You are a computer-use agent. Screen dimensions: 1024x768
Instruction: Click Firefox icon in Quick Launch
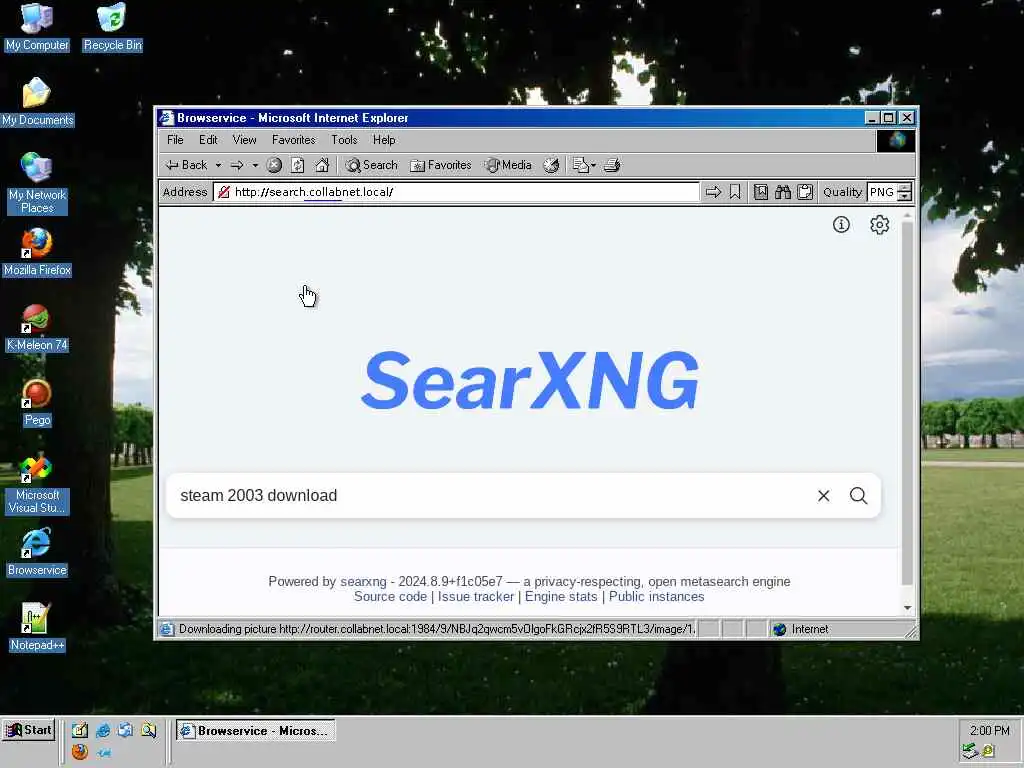click(x=80, y=752)
